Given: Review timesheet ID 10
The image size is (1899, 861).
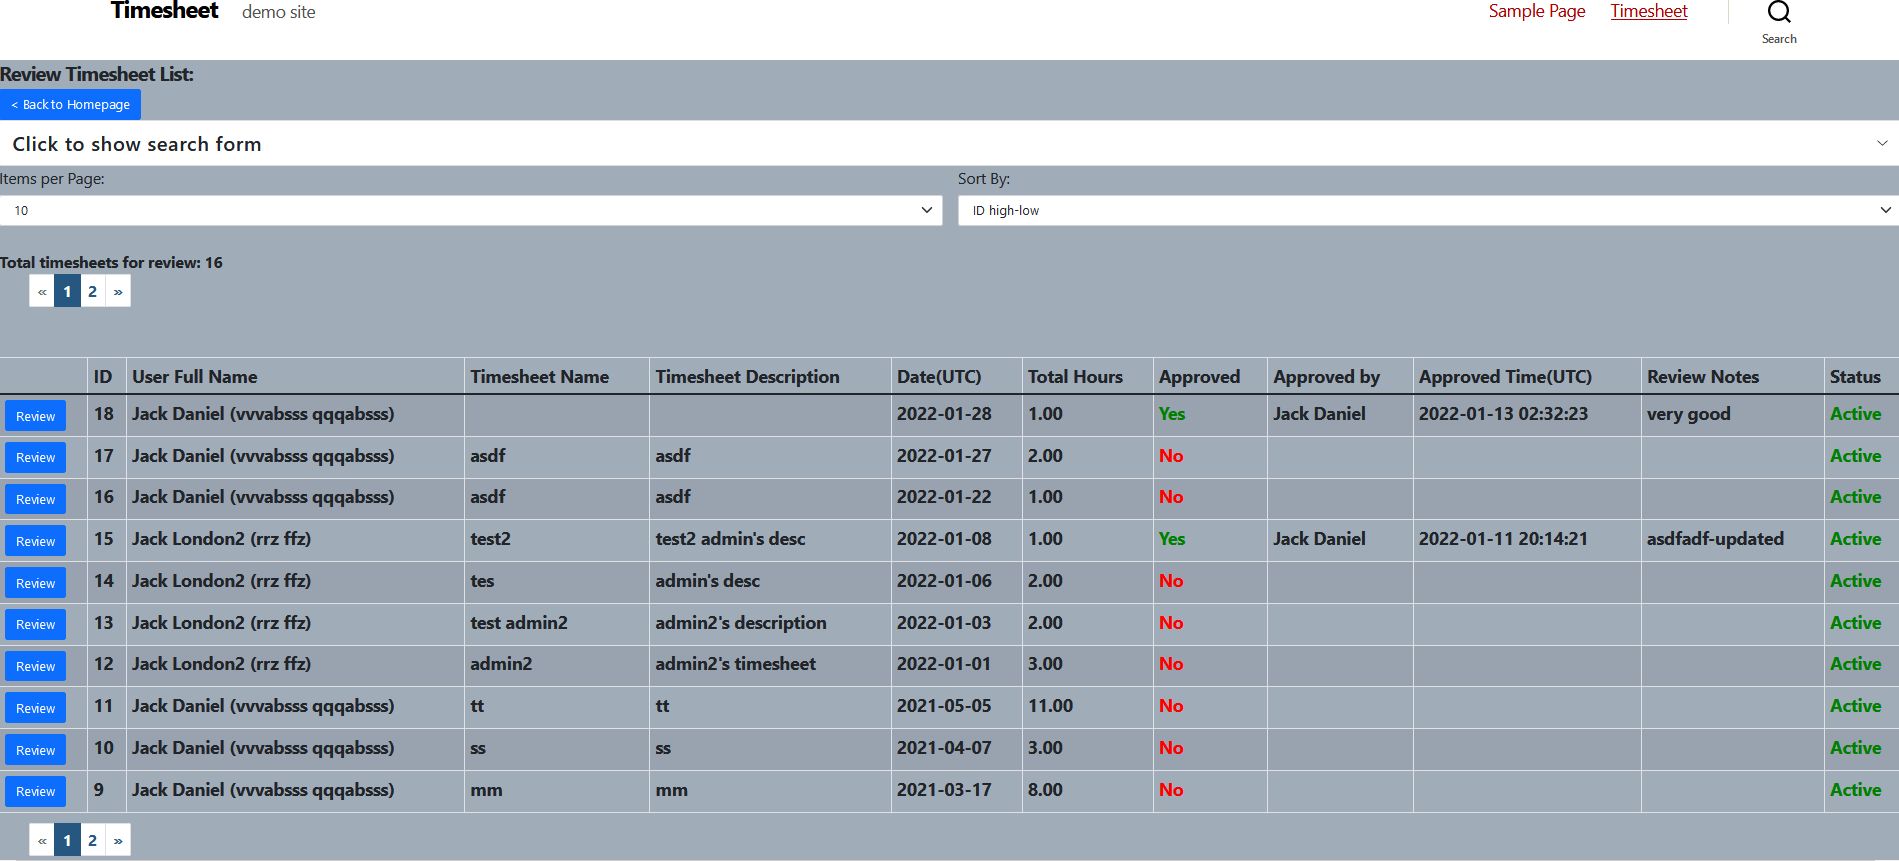Looking at the screenshot, I should pos(36,750).
